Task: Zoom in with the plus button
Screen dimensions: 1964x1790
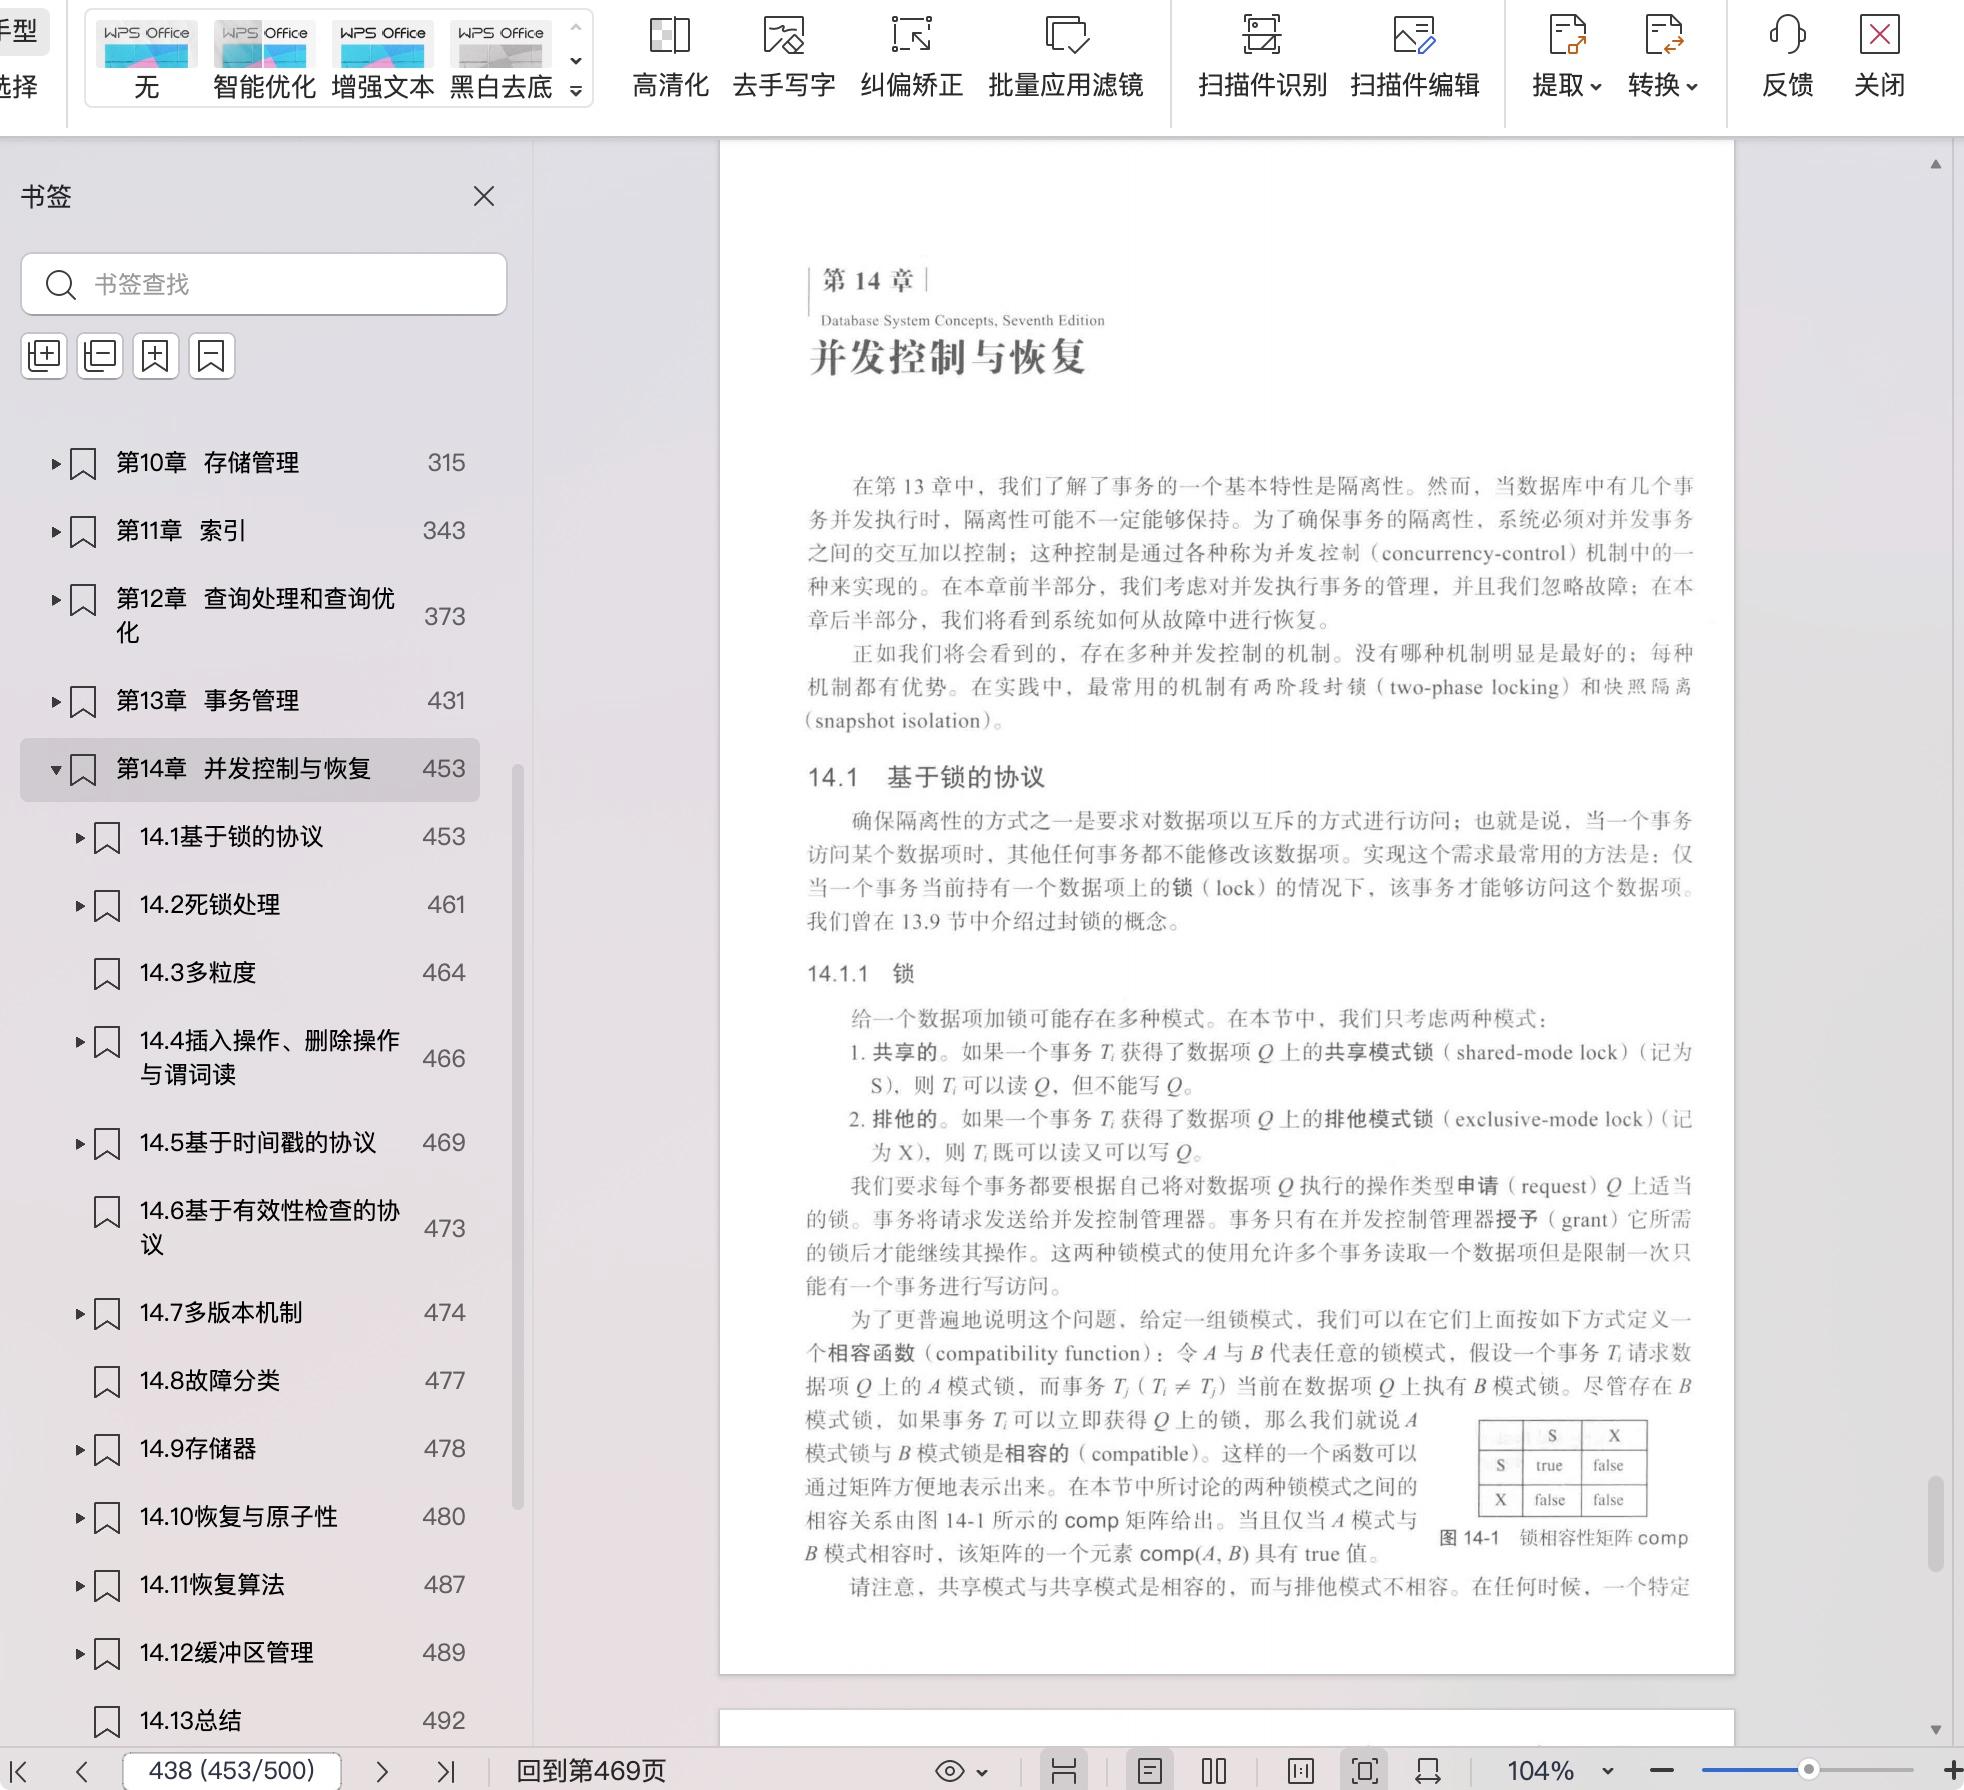Action: click(x=1952, y=1771)
